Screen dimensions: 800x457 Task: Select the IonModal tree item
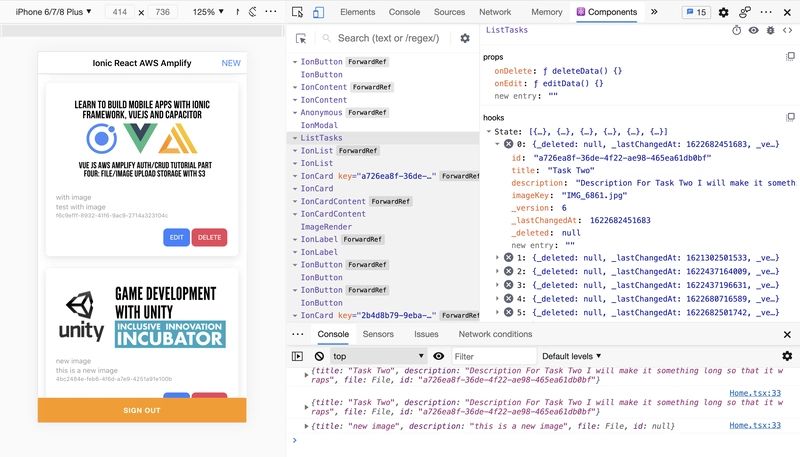pos(319,125)
